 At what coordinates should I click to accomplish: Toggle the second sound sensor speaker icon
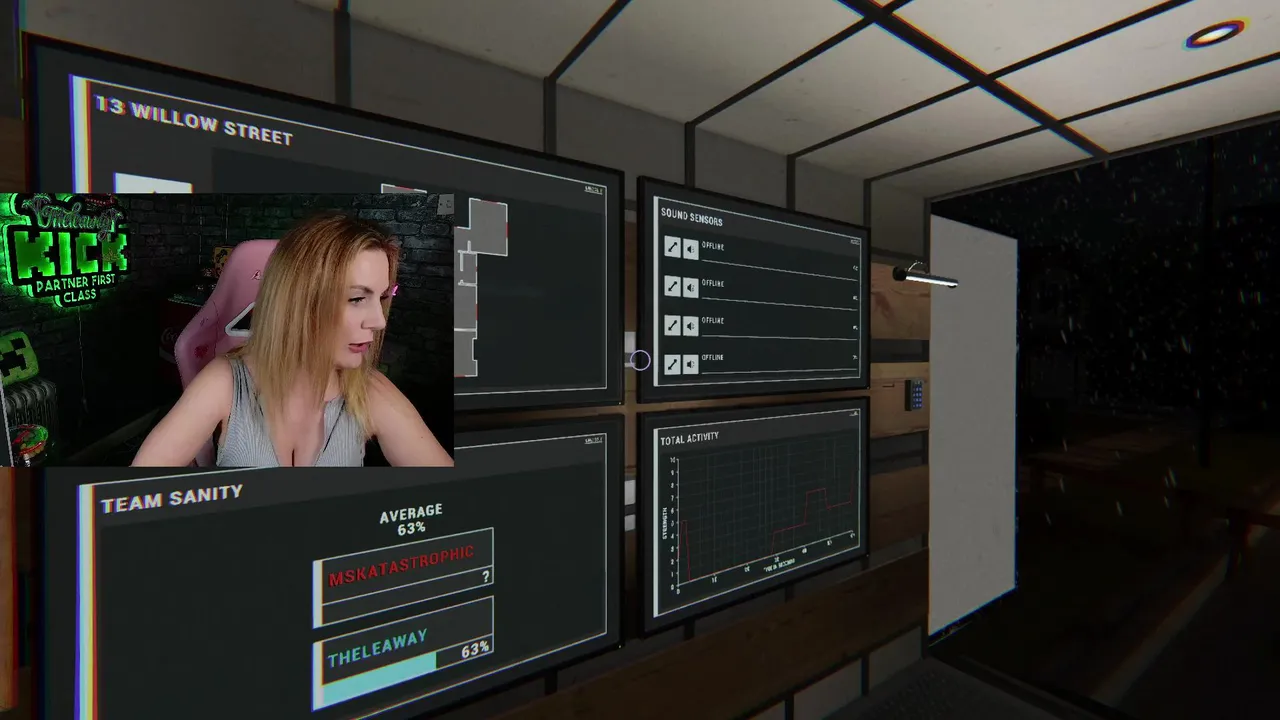click(x=690, y=287)
